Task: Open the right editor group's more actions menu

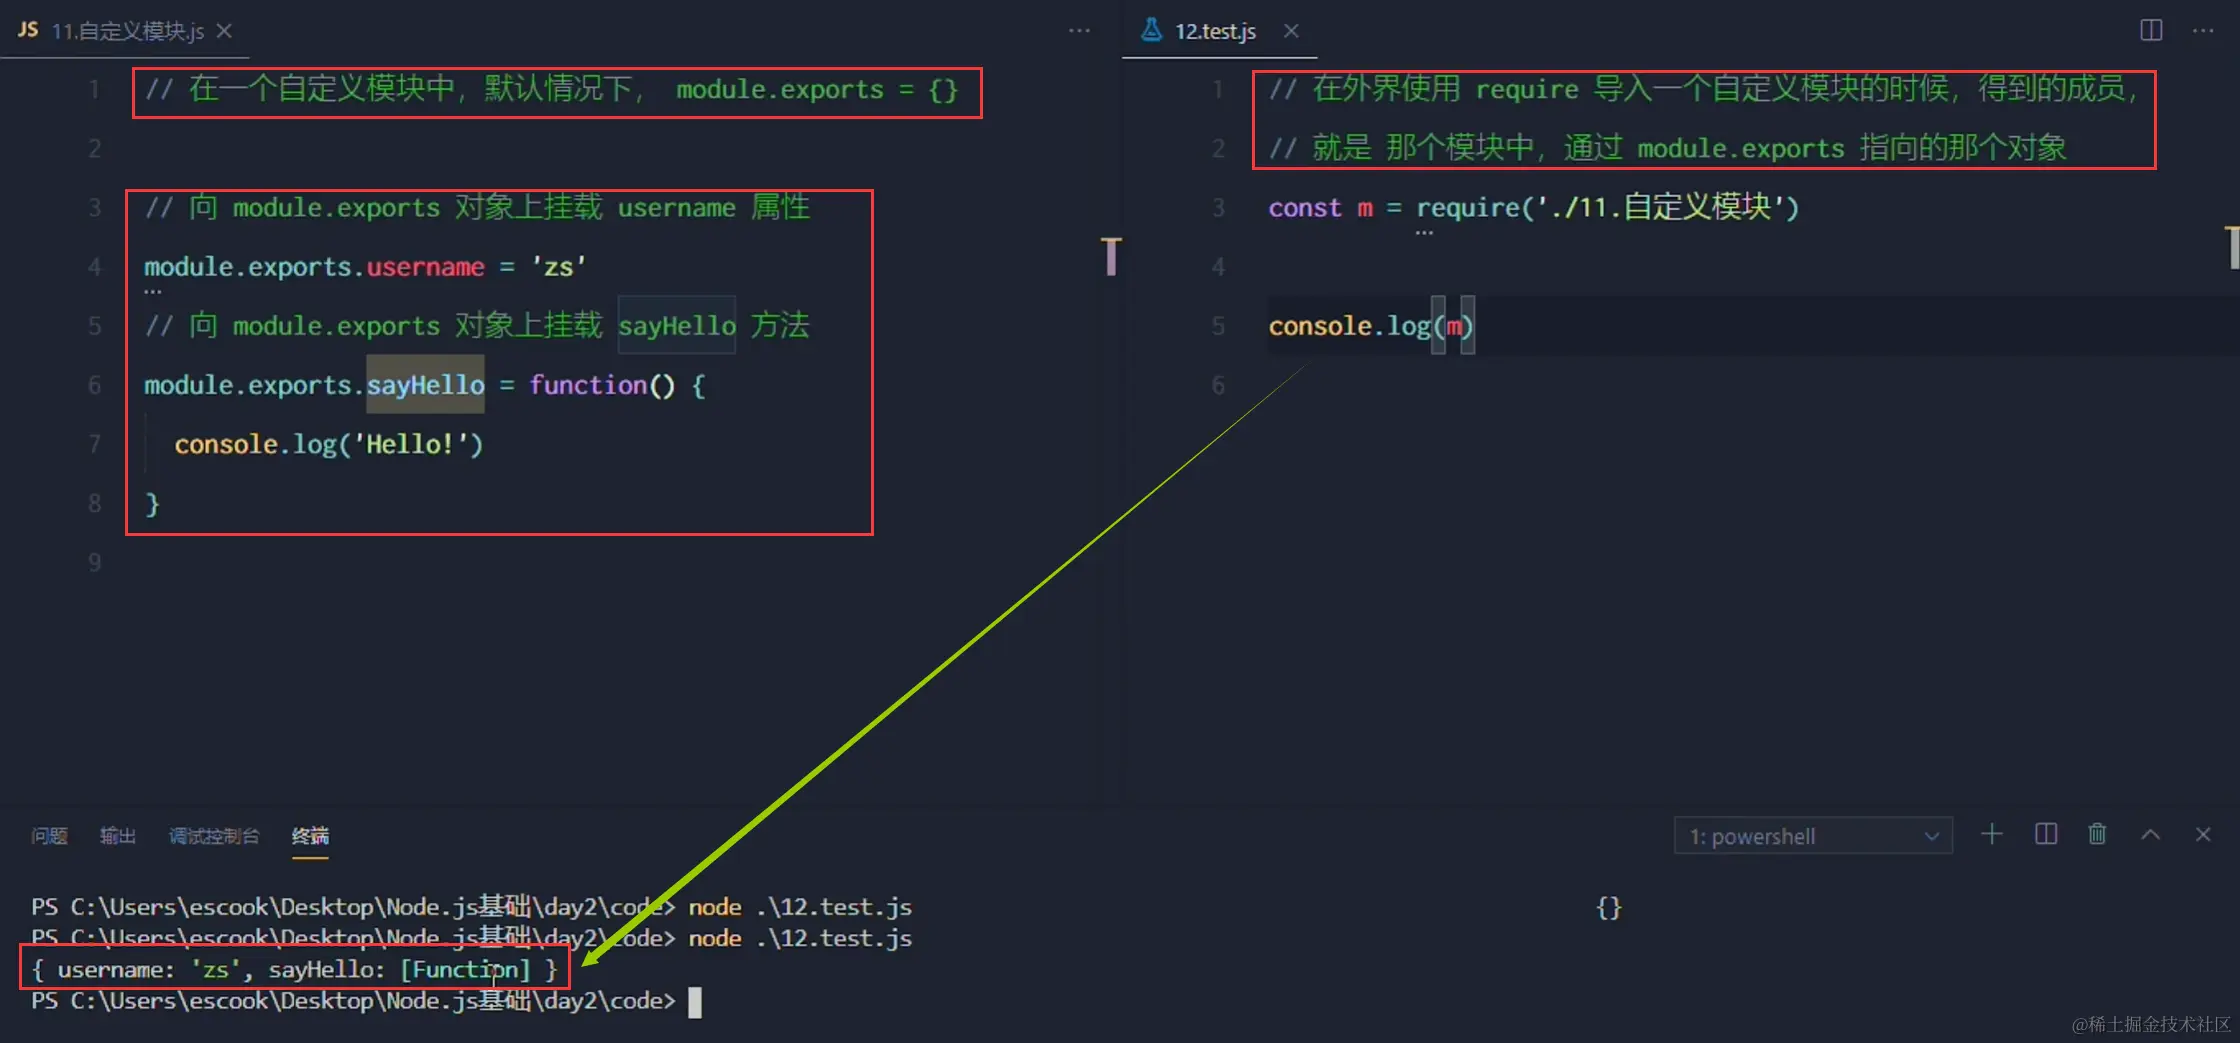Action: click(x=2203, y=31)
